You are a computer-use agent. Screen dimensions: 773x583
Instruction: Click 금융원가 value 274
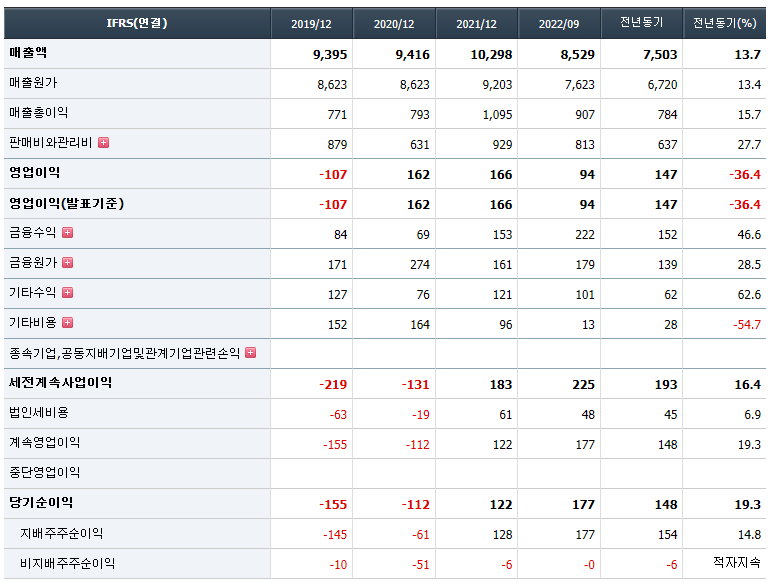[x=420, y=265]
